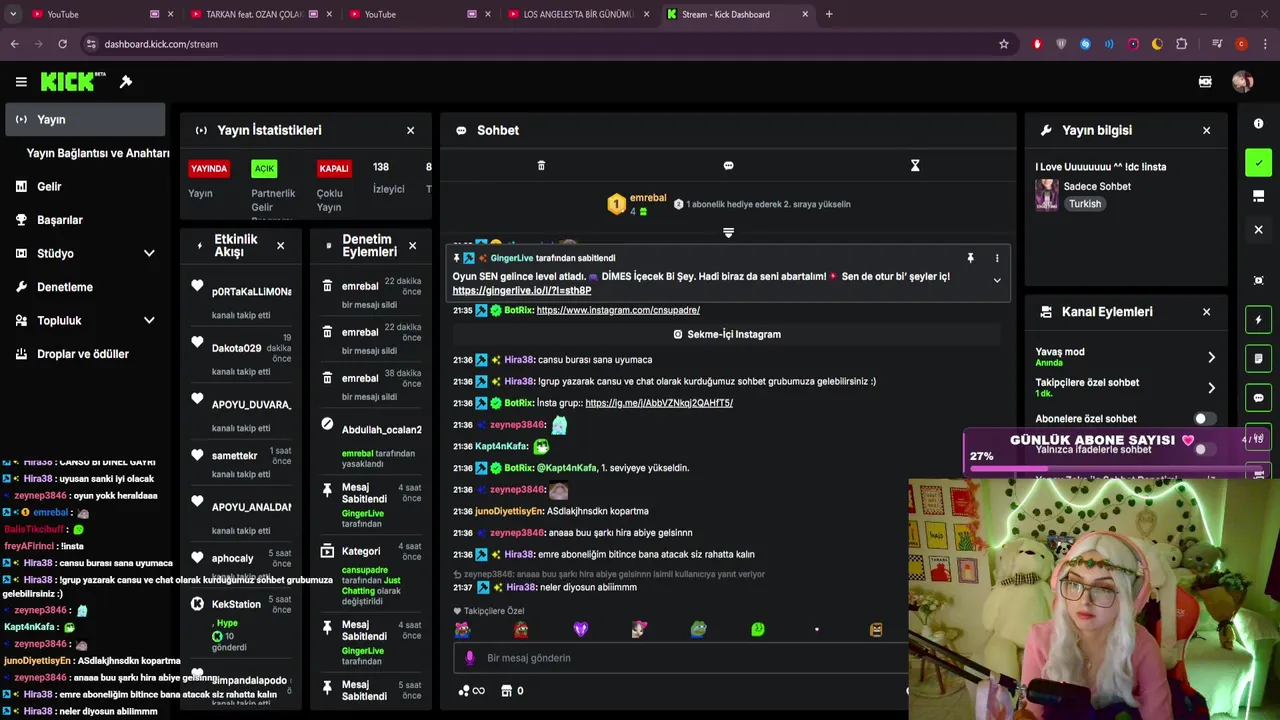Click the green checkmark button in right rail
Image resolution: width=1280 pixels, height=720 pixels.
[x=1258, y=163]
